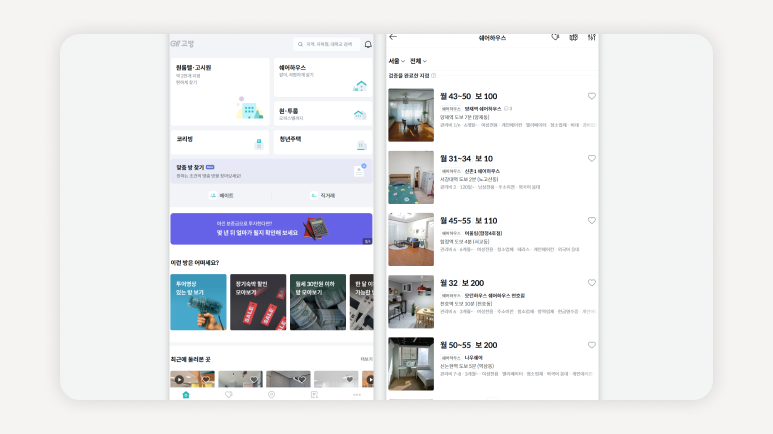Open the 장기숙박 할인 모아보기 card
Image resolution: width=773 pixels, height=434 pixels.
258,302
